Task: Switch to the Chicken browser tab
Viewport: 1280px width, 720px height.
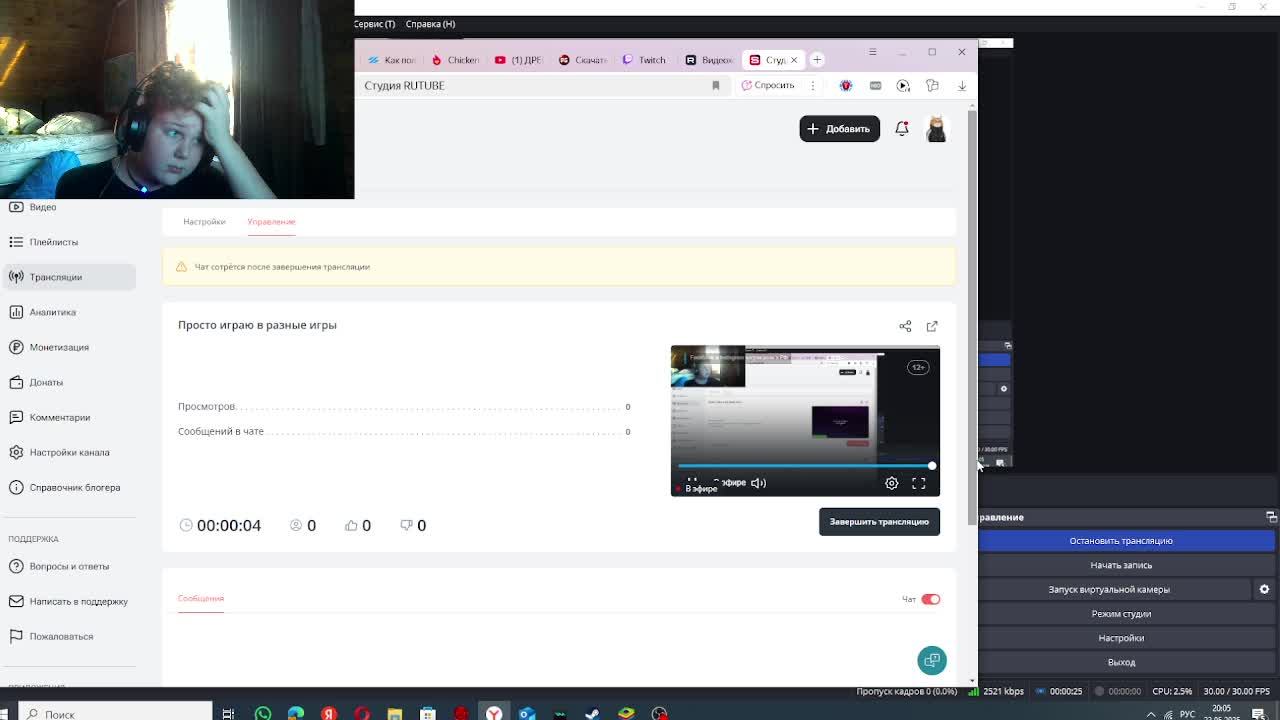Action: pos(456,60)
